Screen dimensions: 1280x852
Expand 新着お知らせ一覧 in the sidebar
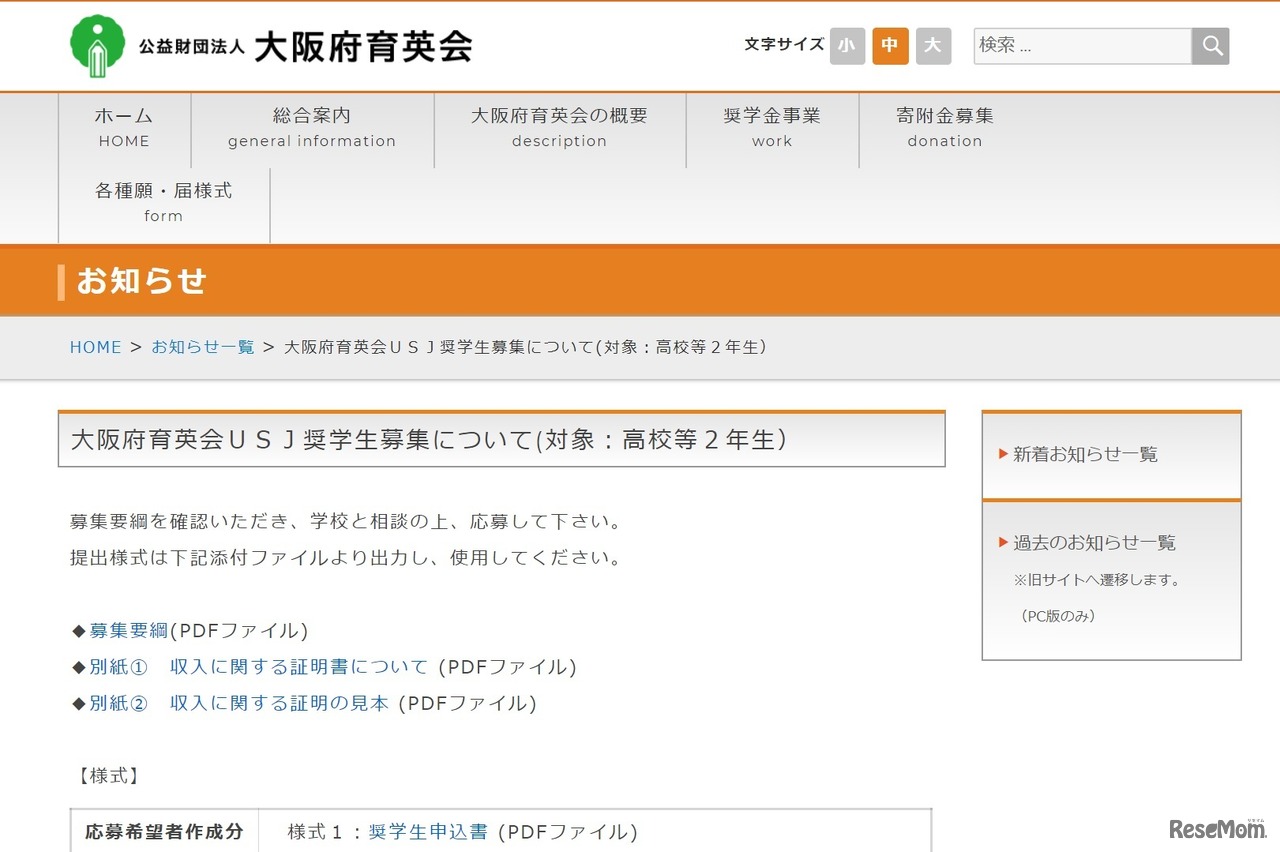[1085, 455]
